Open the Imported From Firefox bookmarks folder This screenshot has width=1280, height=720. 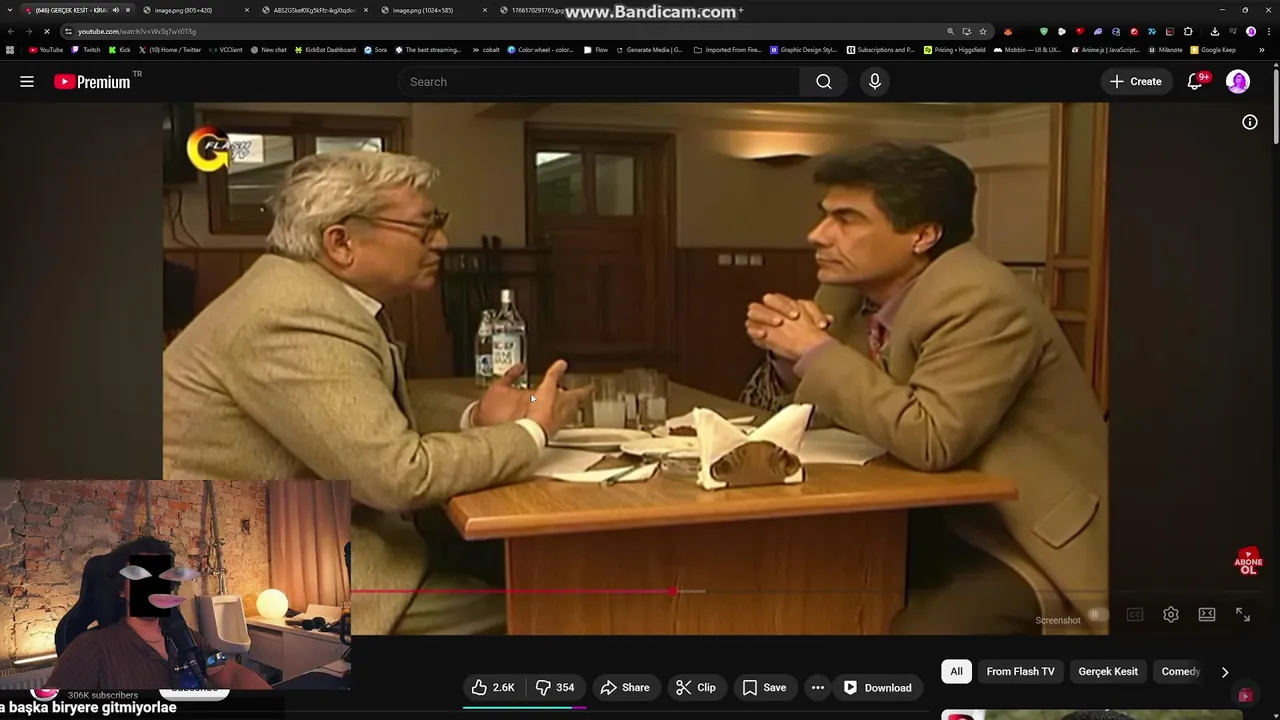(725, 49)
